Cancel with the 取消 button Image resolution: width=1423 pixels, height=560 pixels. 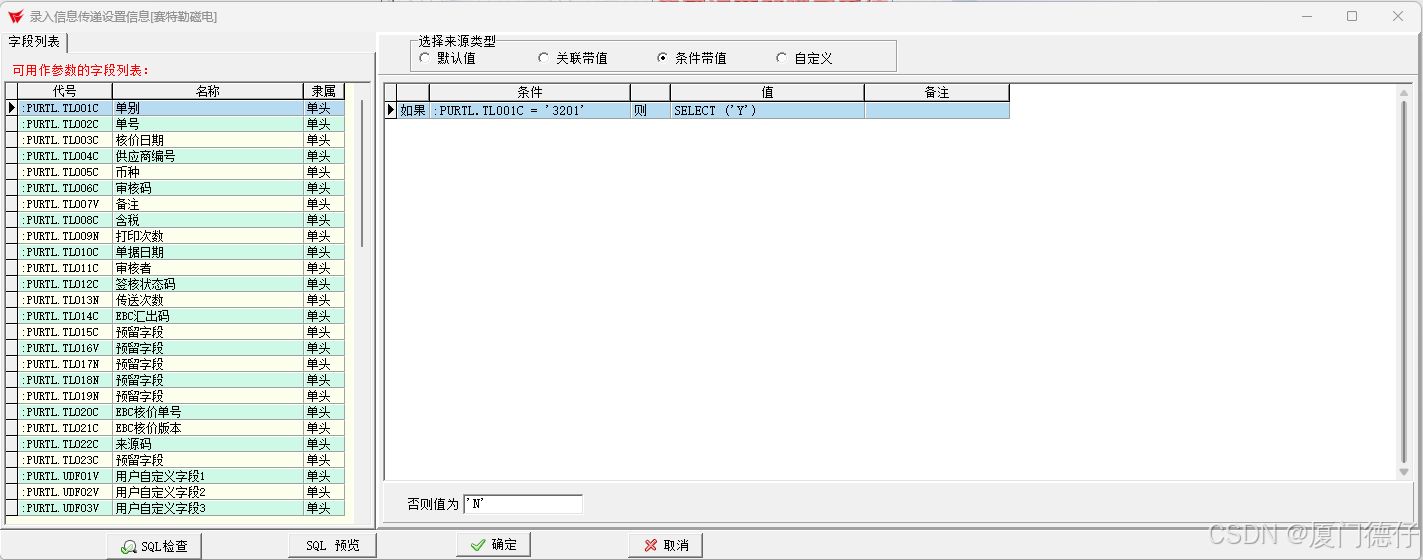[x=665, y=545]
